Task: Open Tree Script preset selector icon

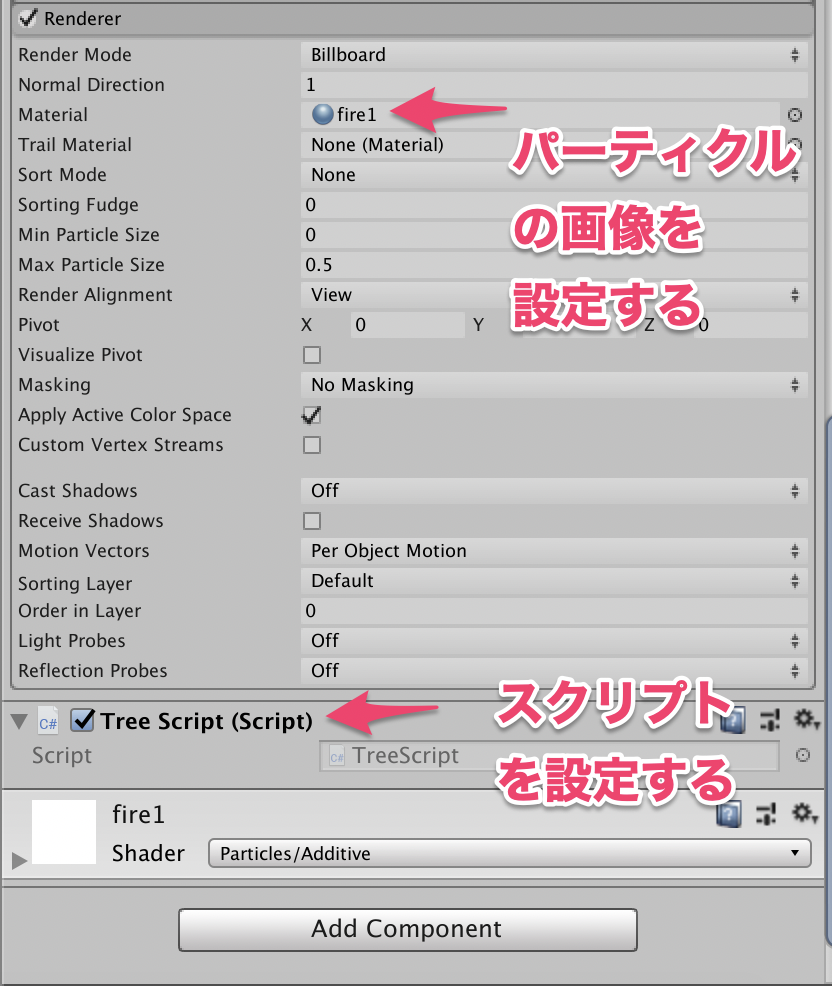Action: [x=769, y=721]
